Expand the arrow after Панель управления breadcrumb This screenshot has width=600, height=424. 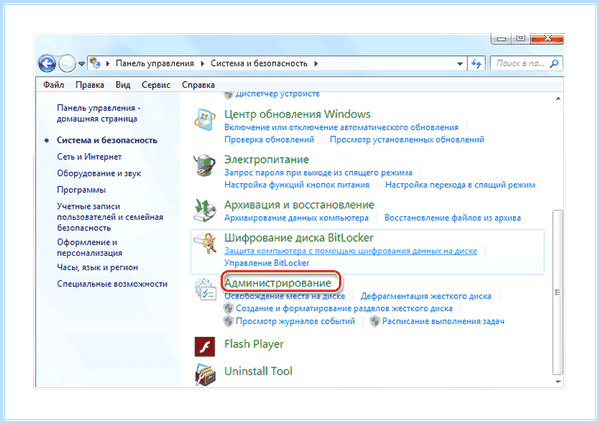(x=202, y=64)
